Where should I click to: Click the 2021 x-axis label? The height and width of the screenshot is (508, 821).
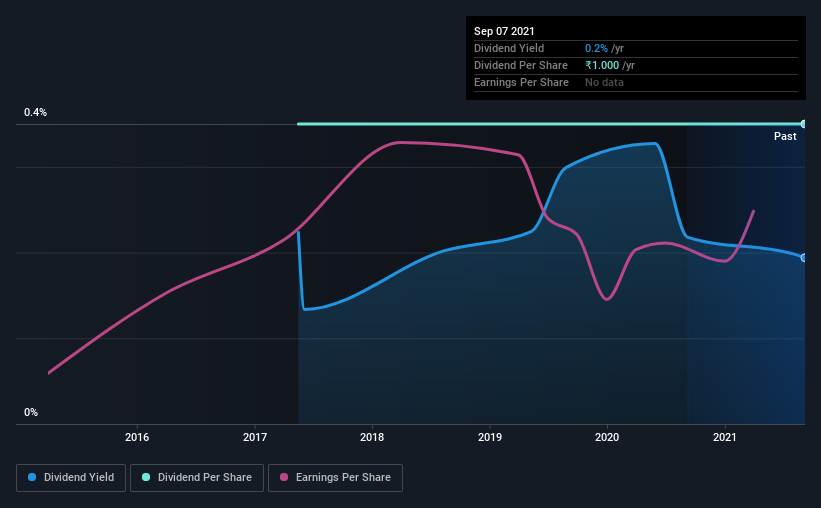pyautogui.click(x=725, y=437)
